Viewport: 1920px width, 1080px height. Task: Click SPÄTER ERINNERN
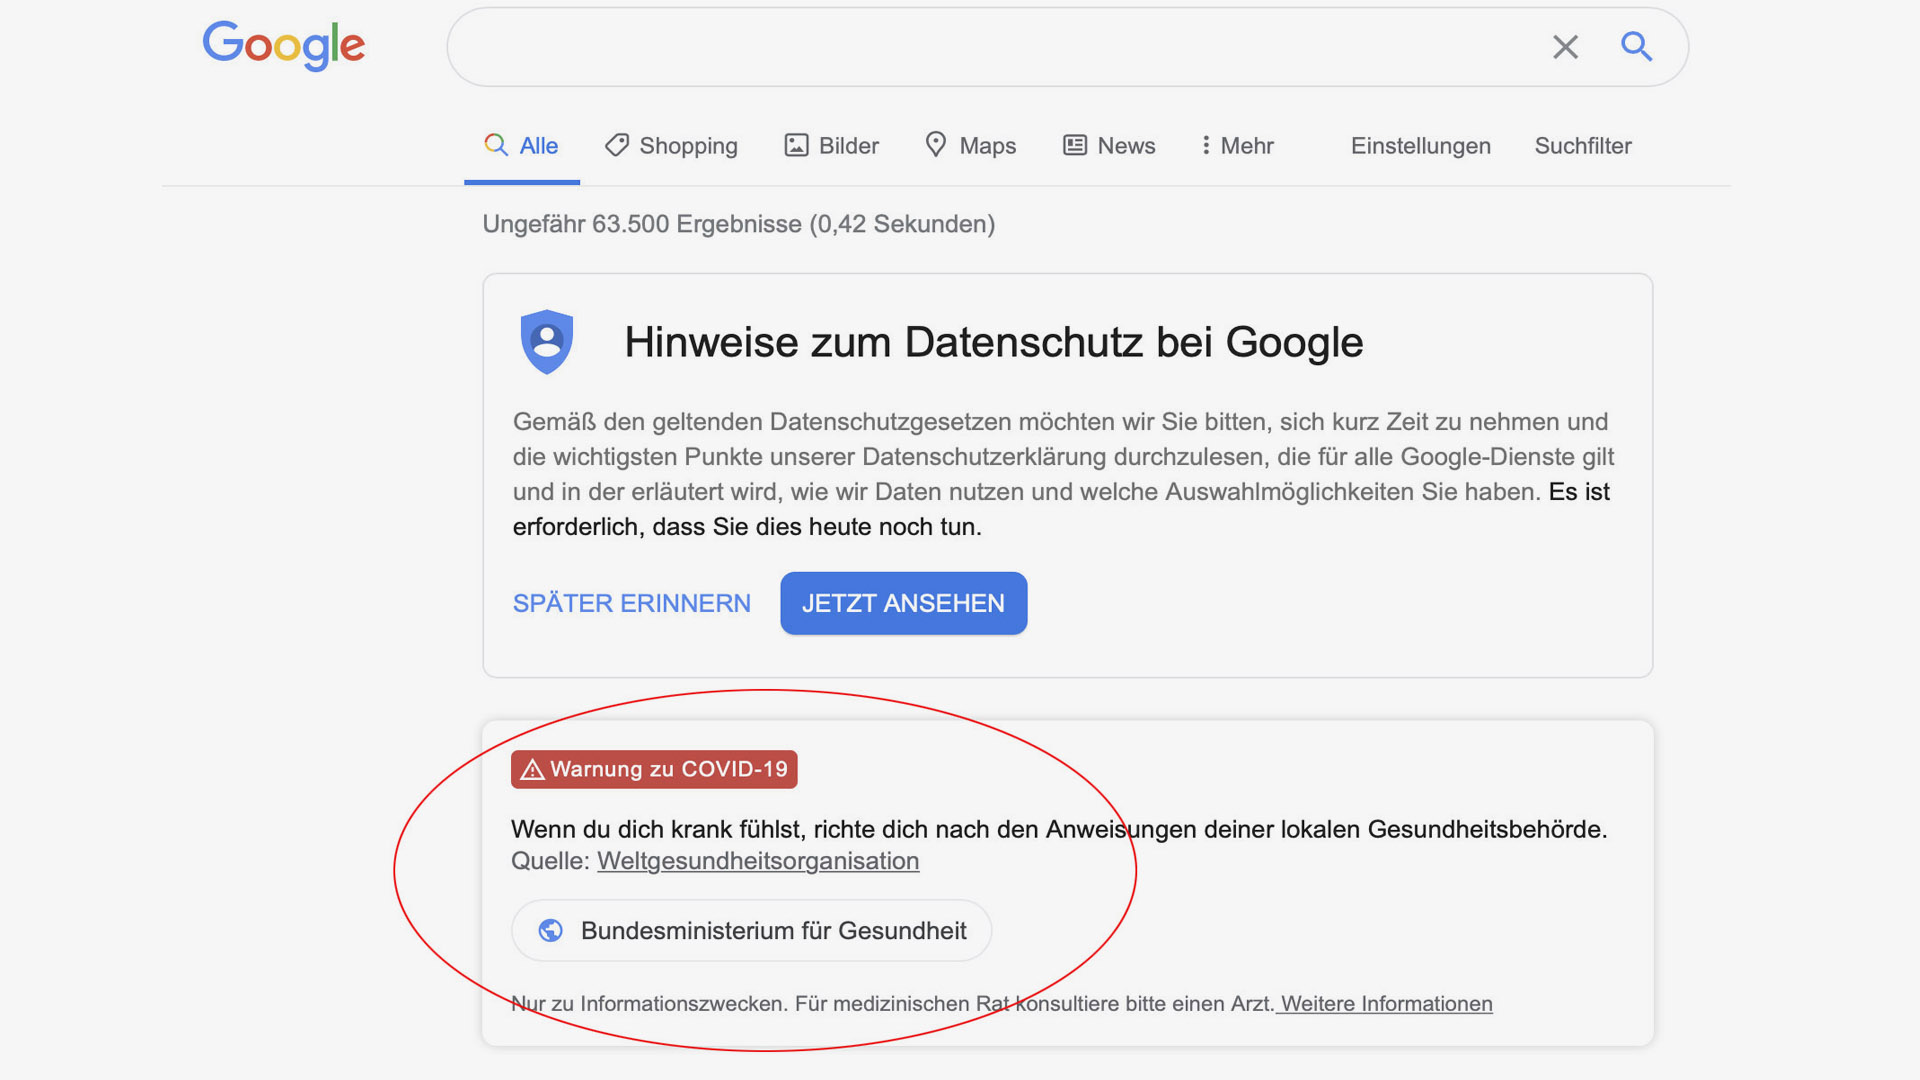631,603
